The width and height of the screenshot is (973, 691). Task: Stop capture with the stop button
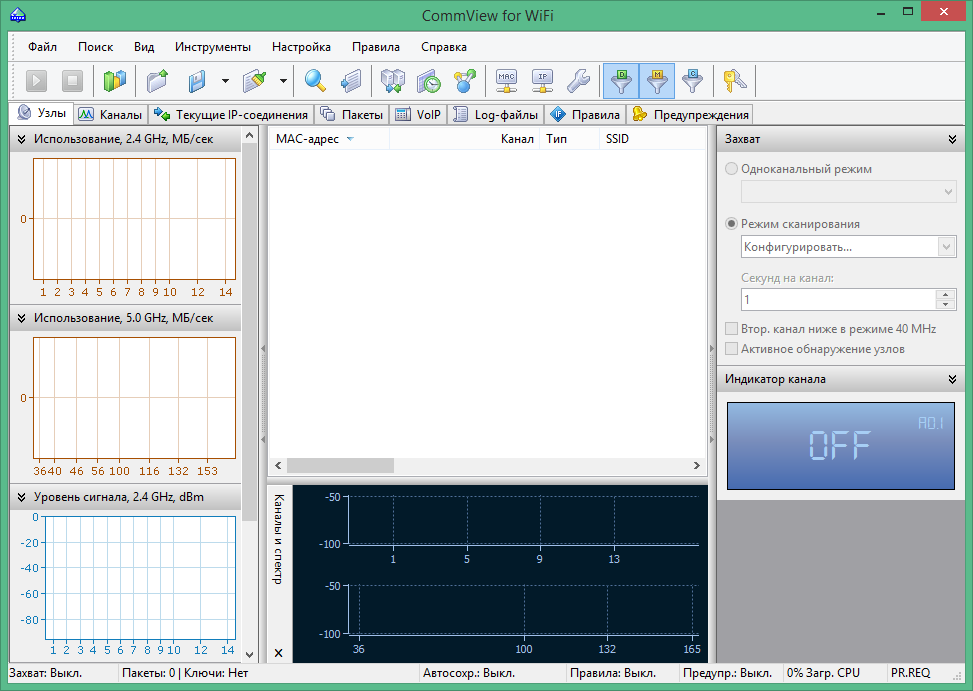pos(72,81)
